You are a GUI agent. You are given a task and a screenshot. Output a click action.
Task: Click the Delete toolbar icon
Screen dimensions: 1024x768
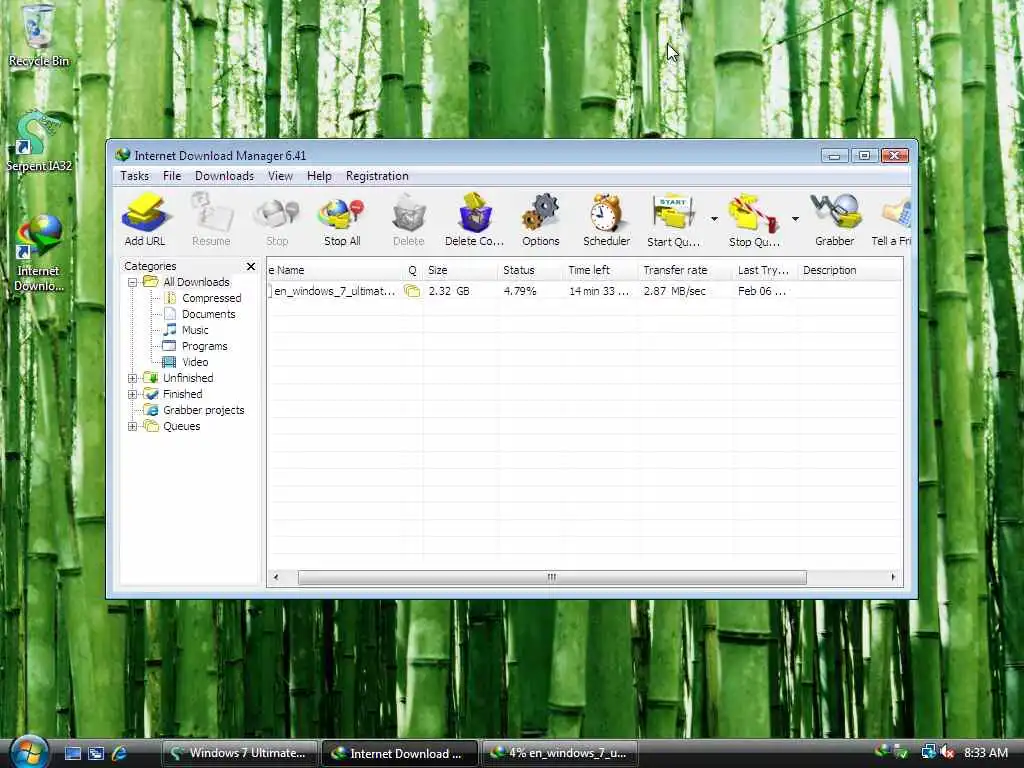tap(408, 220)
